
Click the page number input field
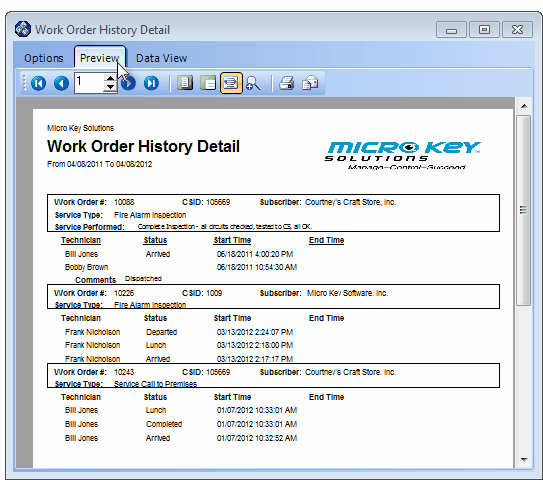(89, 83)
